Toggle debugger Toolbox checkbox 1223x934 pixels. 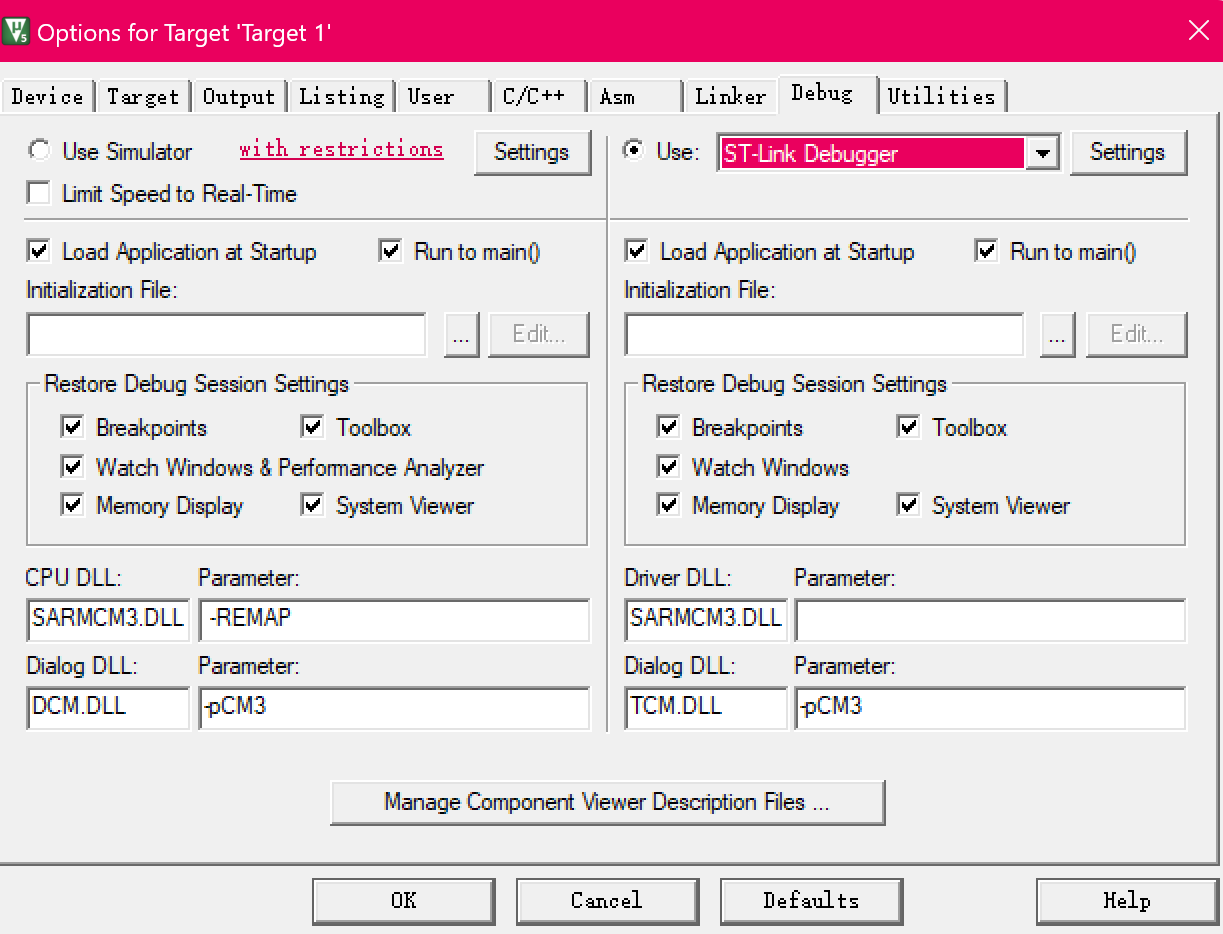(909, 427)
